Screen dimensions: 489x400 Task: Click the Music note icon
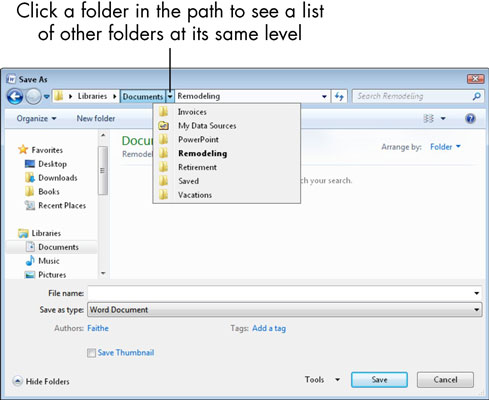pyautogui.click(x=30, y=260)
